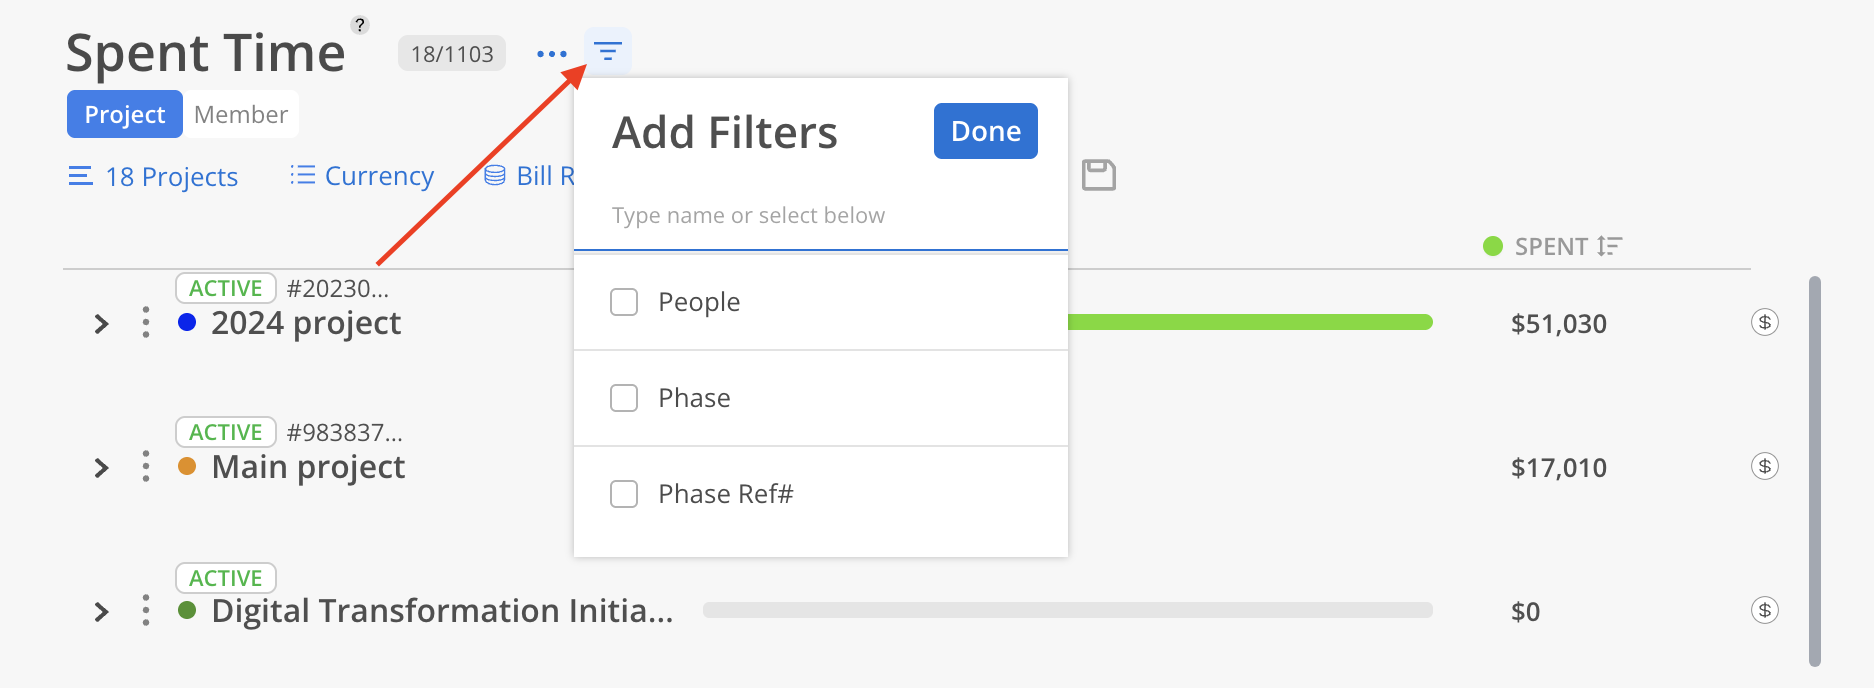1874x688 pixels.
Task: Click the Done button in Add Filters
Action: pyautogui.click(x=986, y=131)
